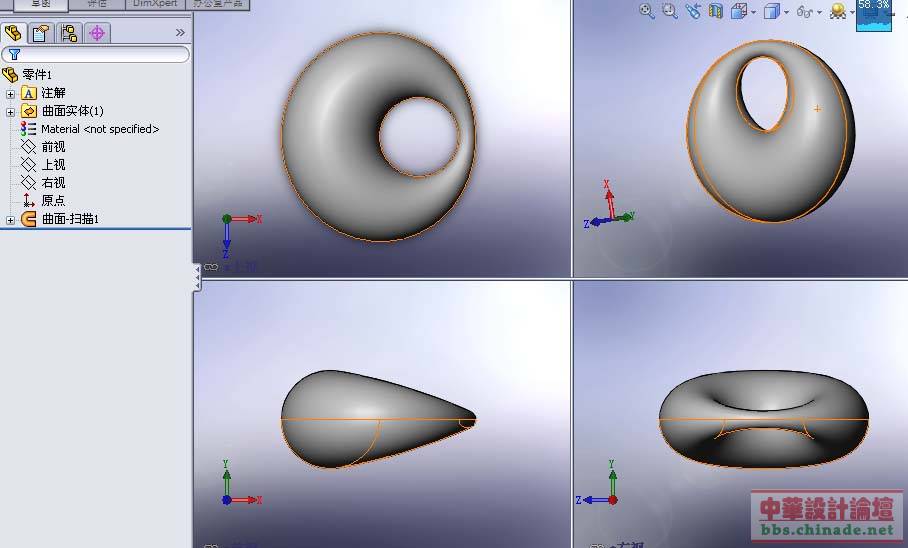
Task: Expand the 曲面实体(1) folder
Action: click(x=10, y=111)
